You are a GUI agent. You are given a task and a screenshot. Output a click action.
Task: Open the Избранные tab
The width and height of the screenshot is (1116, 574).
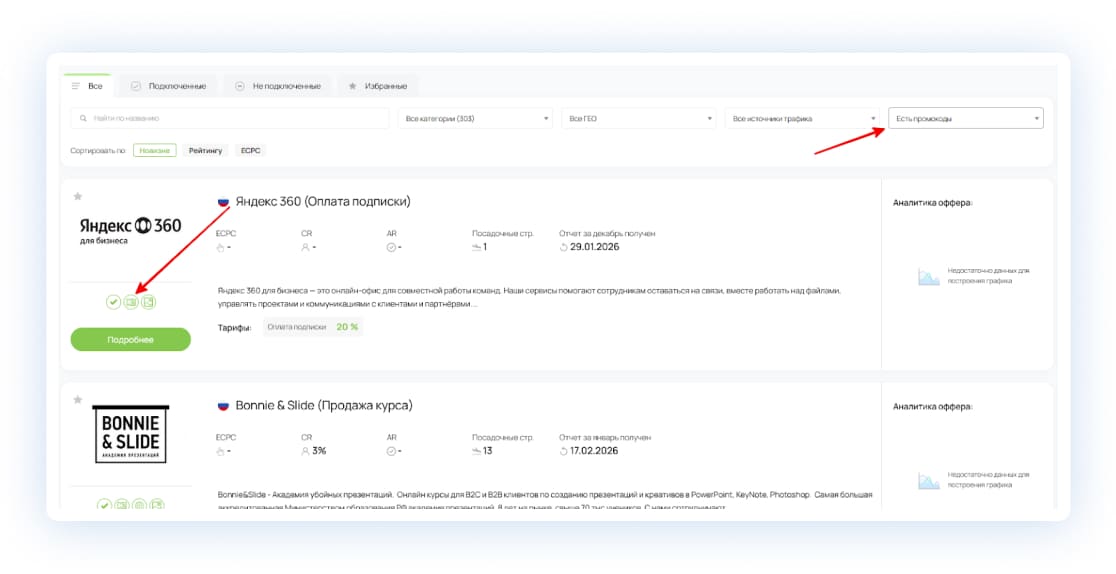[x=379, y=86]
